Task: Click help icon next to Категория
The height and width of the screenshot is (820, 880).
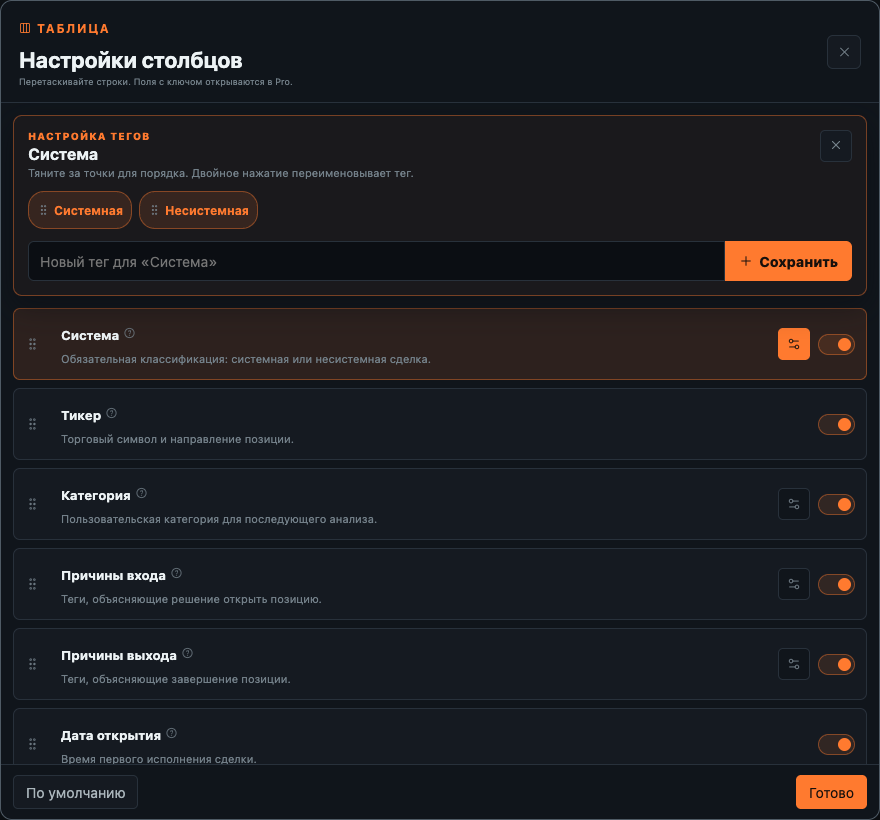Action: 141,493
